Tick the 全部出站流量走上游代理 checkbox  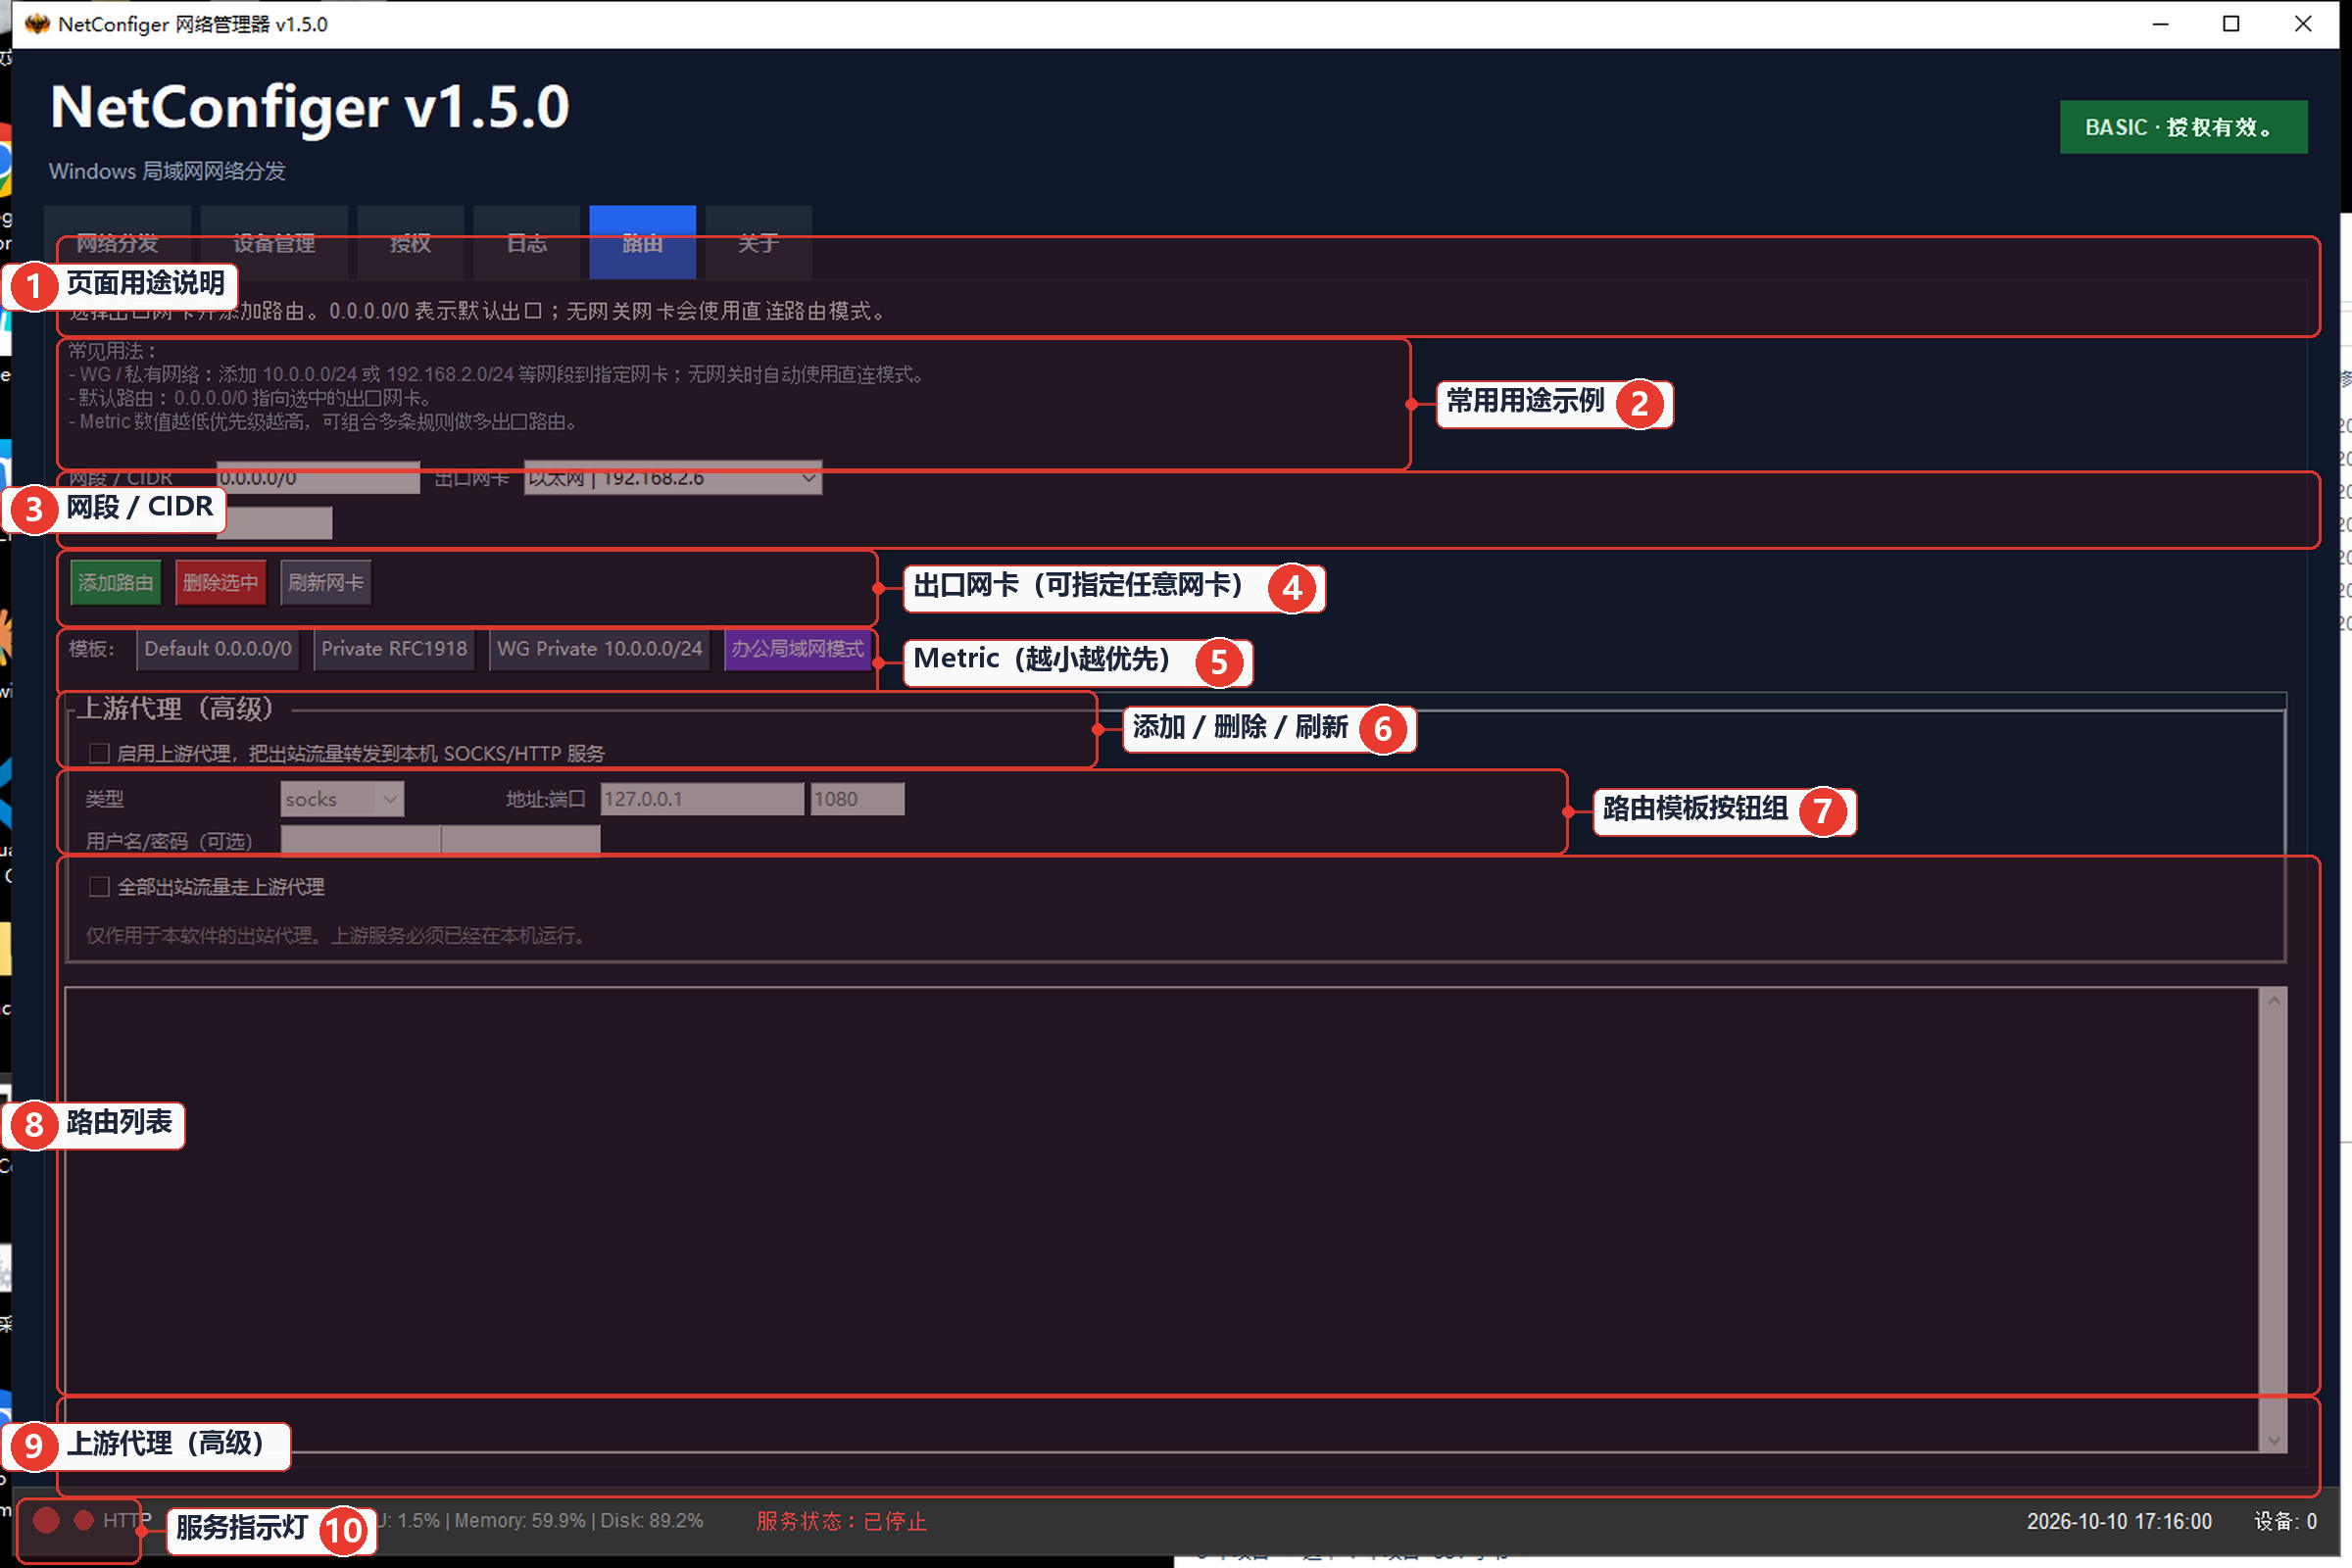[x=99, y=887]
